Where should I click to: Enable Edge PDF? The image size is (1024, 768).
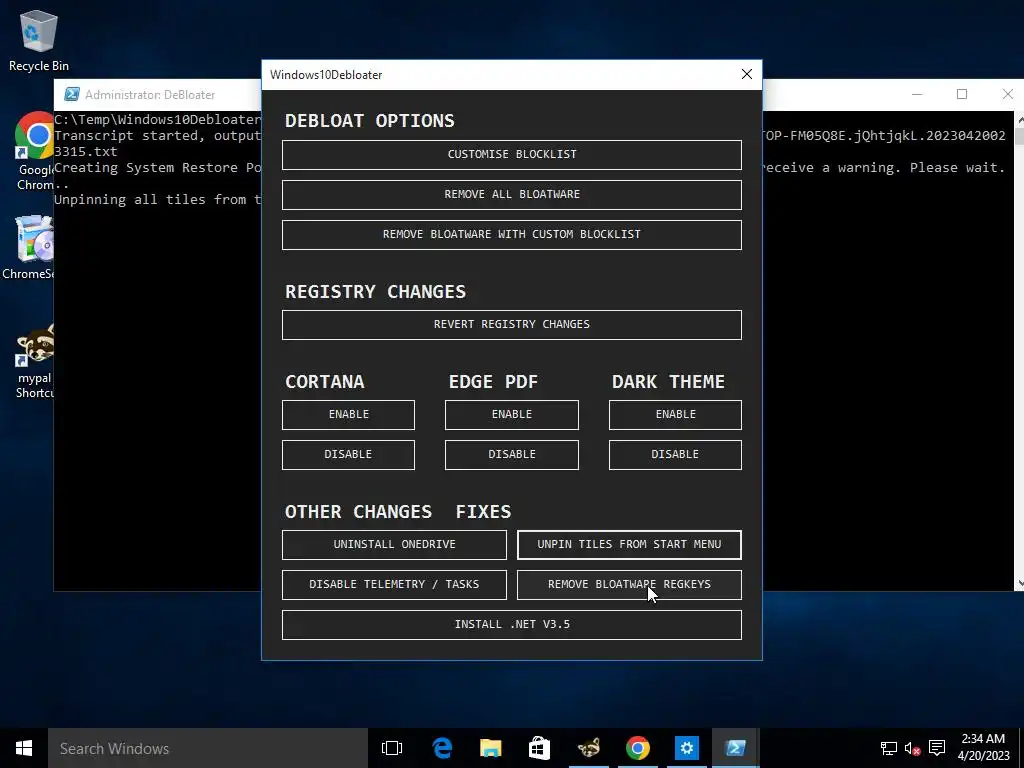click(x=511, y=415)
